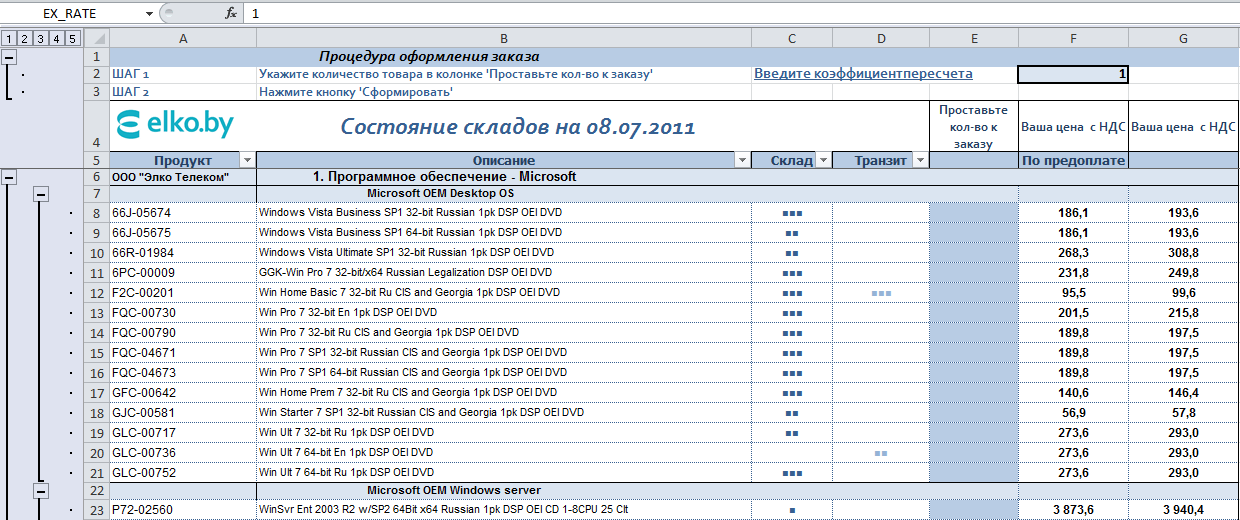Select column C header
The height and width of the screenshot is (520, 1240).
click(792, 38)
